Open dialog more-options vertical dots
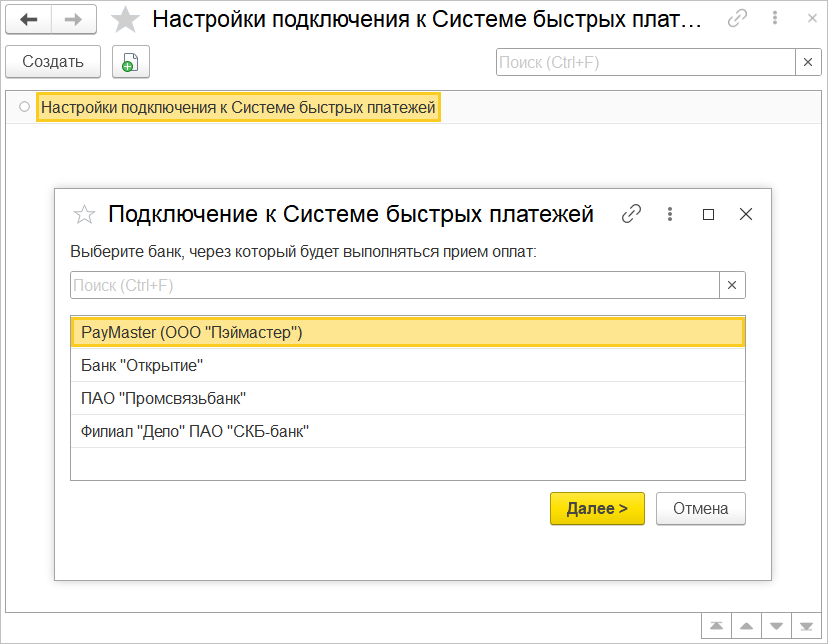The width and height of the screenshot is (828, 644). 670,214
